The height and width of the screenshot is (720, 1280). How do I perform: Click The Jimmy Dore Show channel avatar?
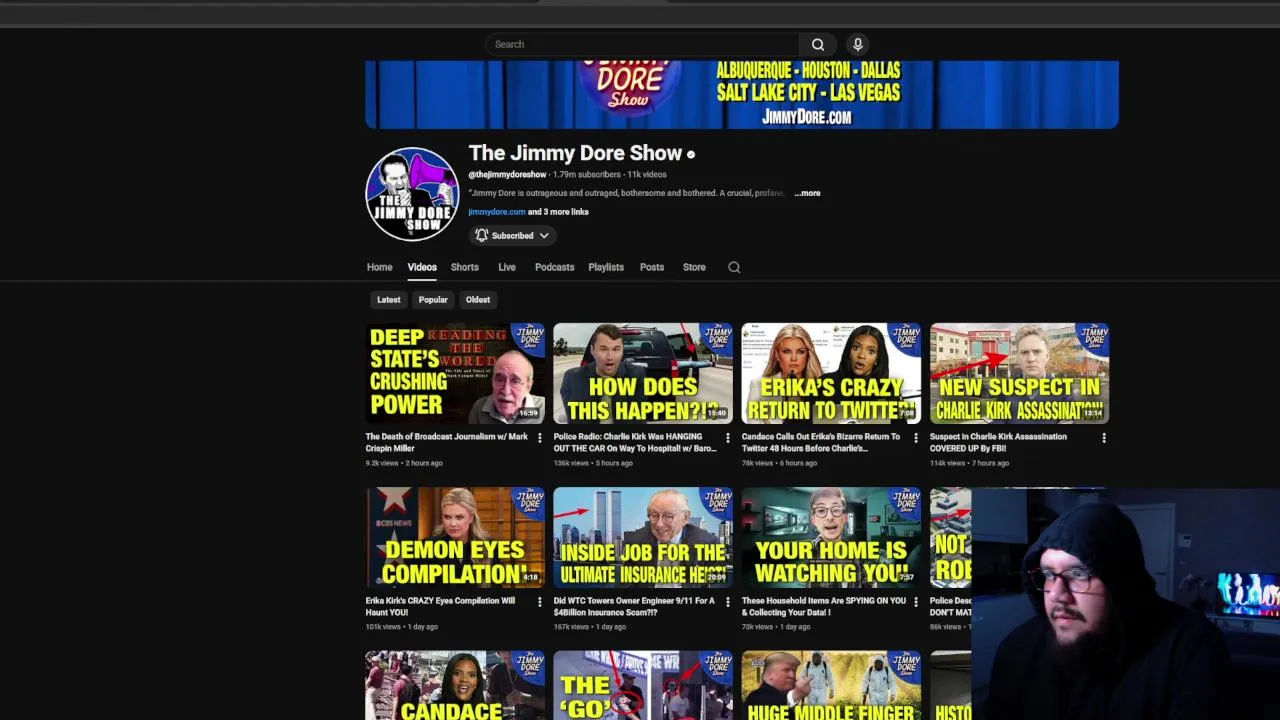(412, 194)
